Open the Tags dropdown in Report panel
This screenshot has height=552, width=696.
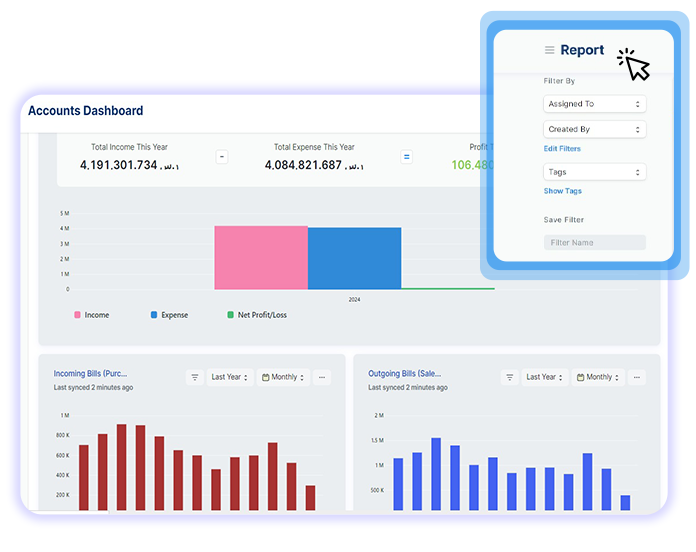pyautogui.click(x=595, y=172)
